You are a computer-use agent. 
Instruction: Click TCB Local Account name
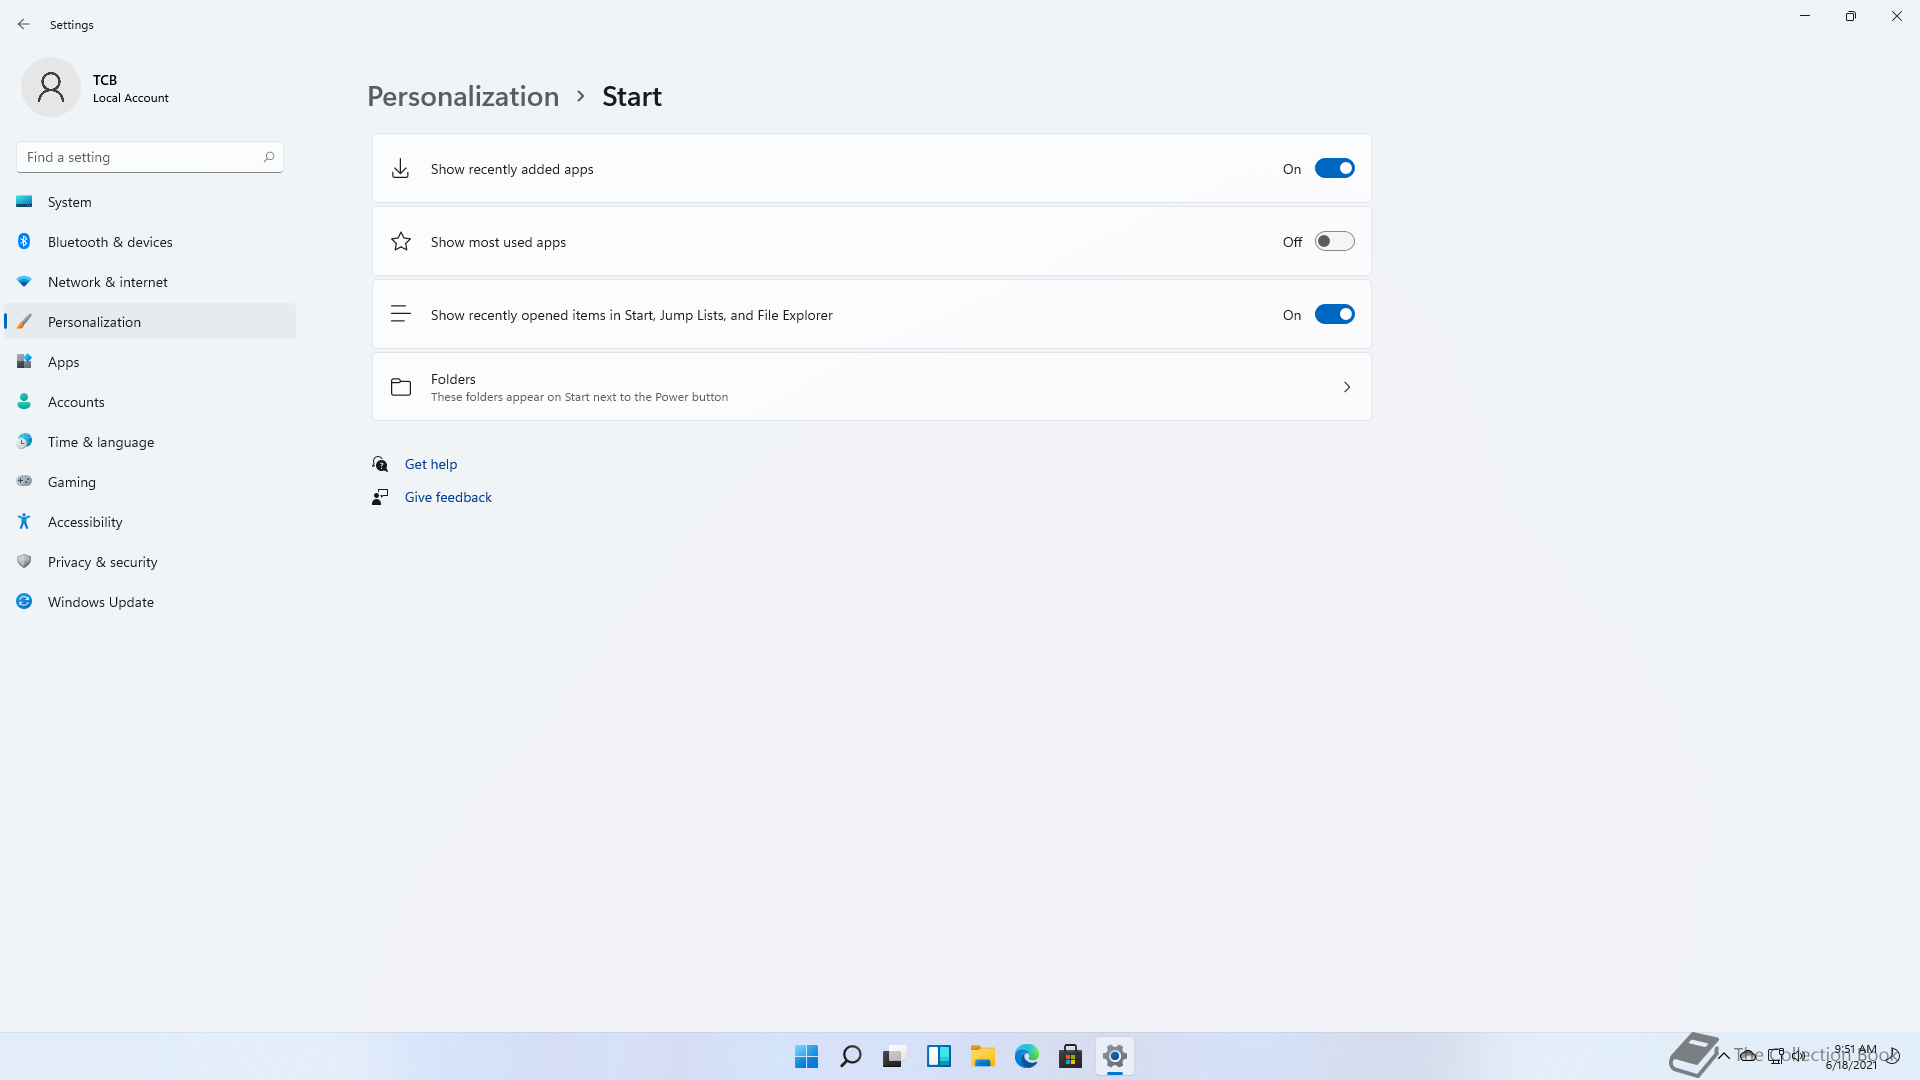(131, 88)
